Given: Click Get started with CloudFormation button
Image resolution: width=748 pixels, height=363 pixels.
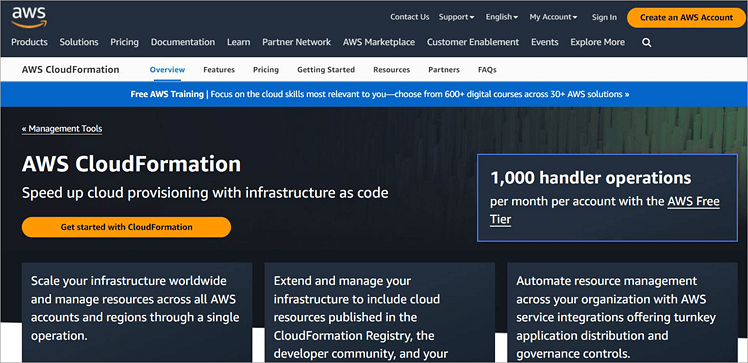Looking at the screenshot, I should 126,227.
